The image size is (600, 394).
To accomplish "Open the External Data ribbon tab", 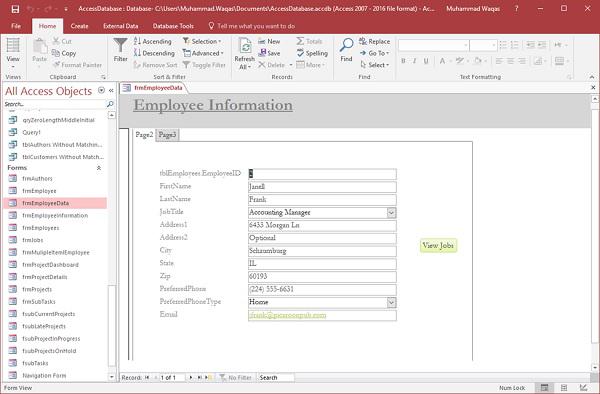I will (121, 26).
